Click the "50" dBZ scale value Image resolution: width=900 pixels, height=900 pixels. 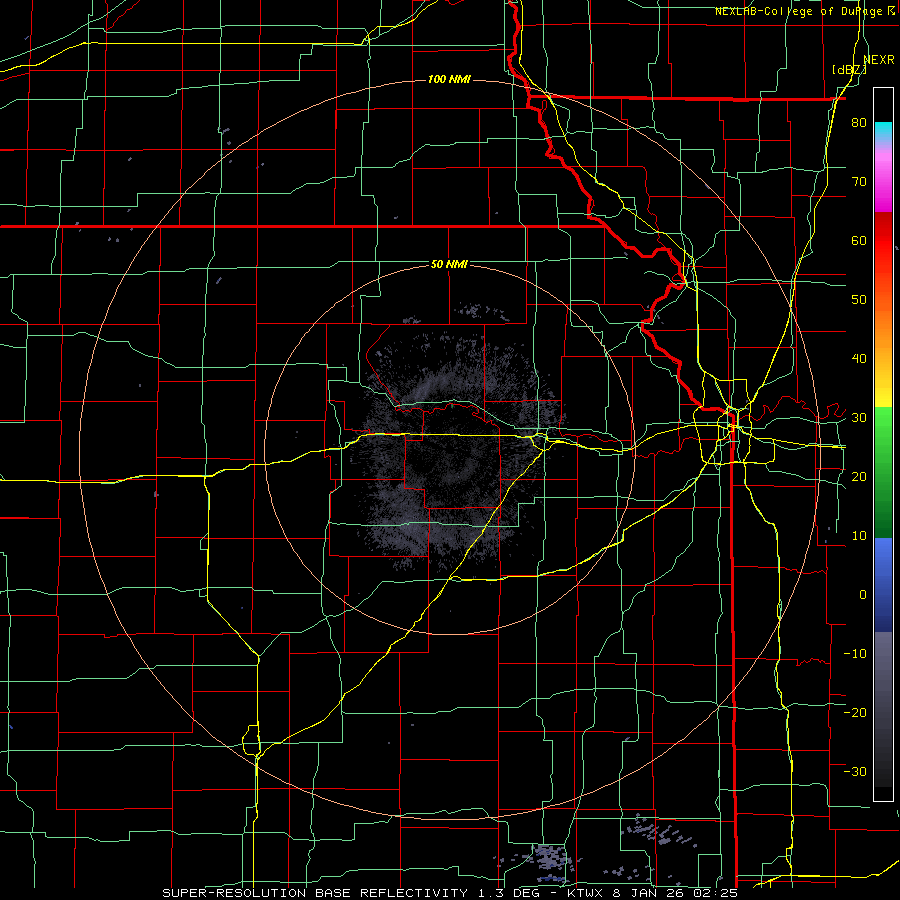[859, 300]
